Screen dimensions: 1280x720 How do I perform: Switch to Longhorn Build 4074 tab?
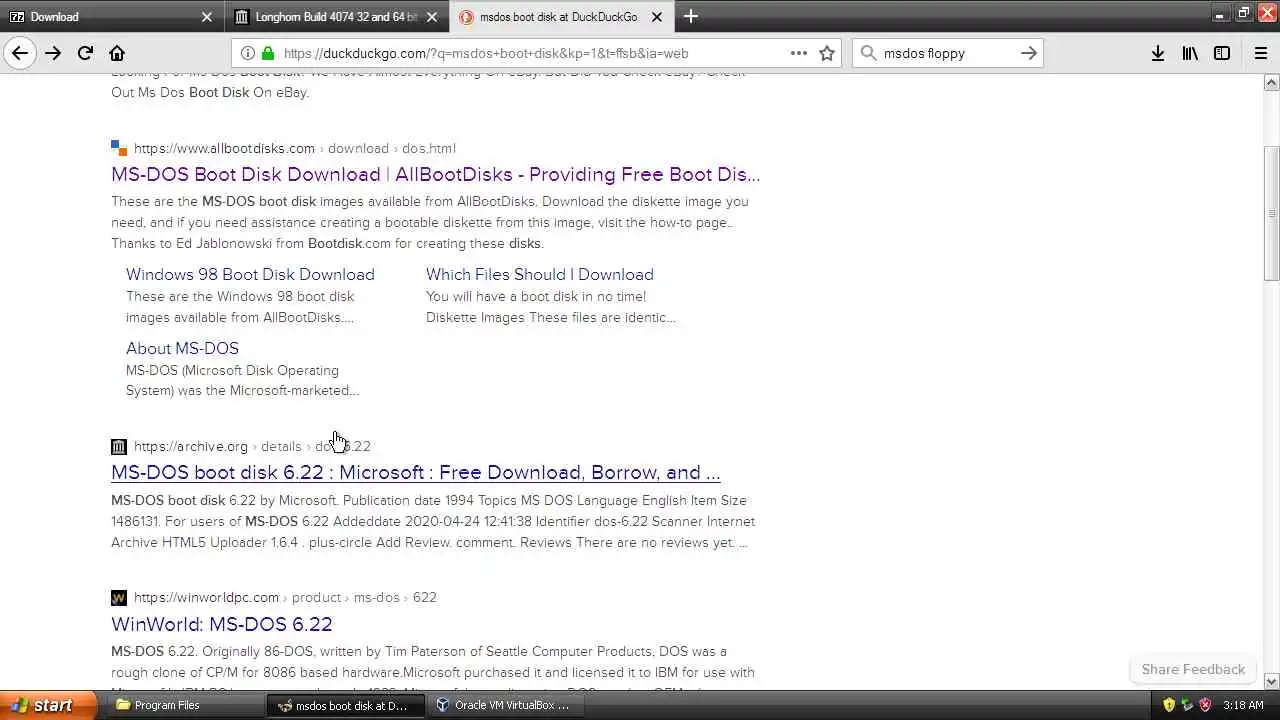pos(337,17)
